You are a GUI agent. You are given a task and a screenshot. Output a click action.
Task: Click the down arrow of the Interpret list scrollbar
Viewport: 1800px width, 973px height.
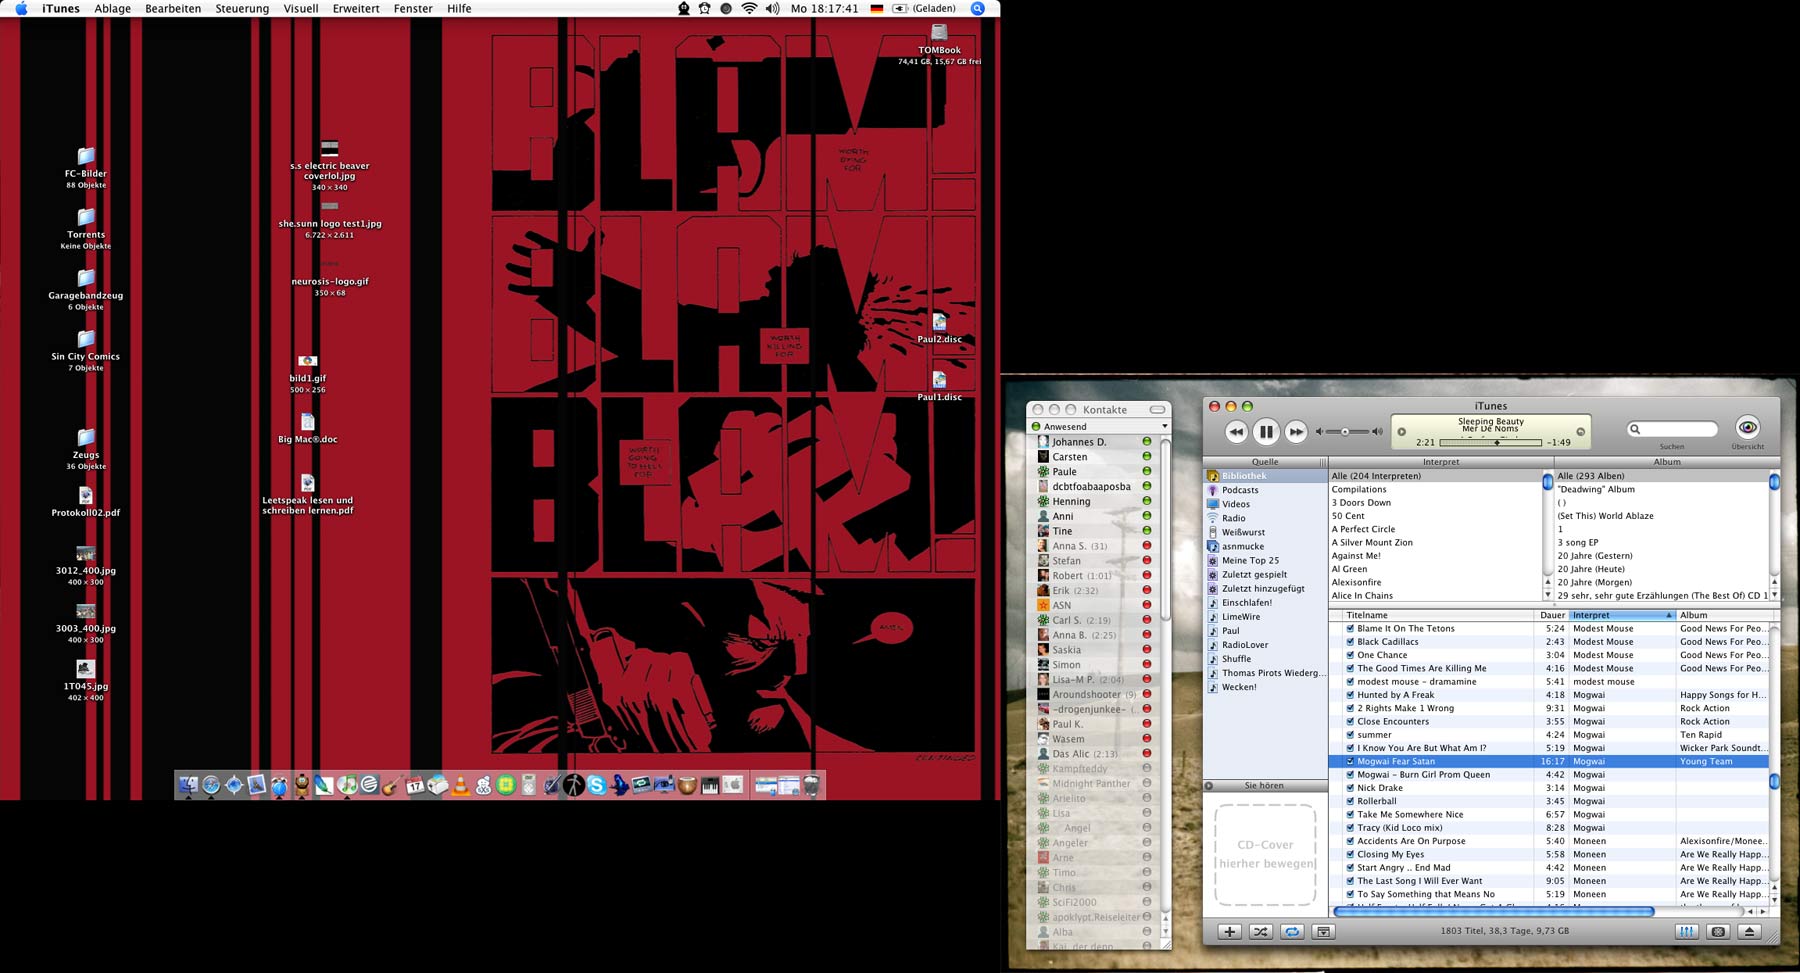1548,595
